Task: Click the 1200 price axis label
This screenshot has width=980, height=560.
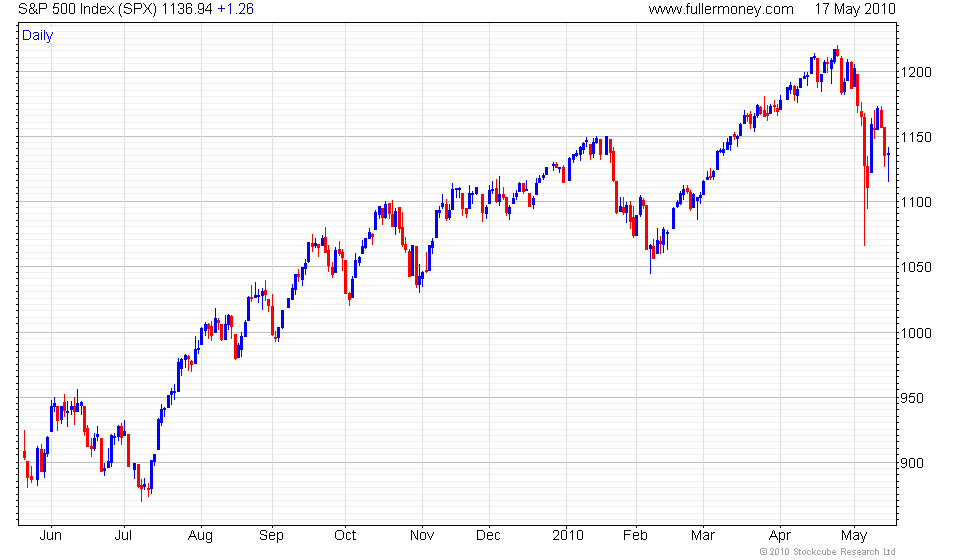Action: click(916, 72)
